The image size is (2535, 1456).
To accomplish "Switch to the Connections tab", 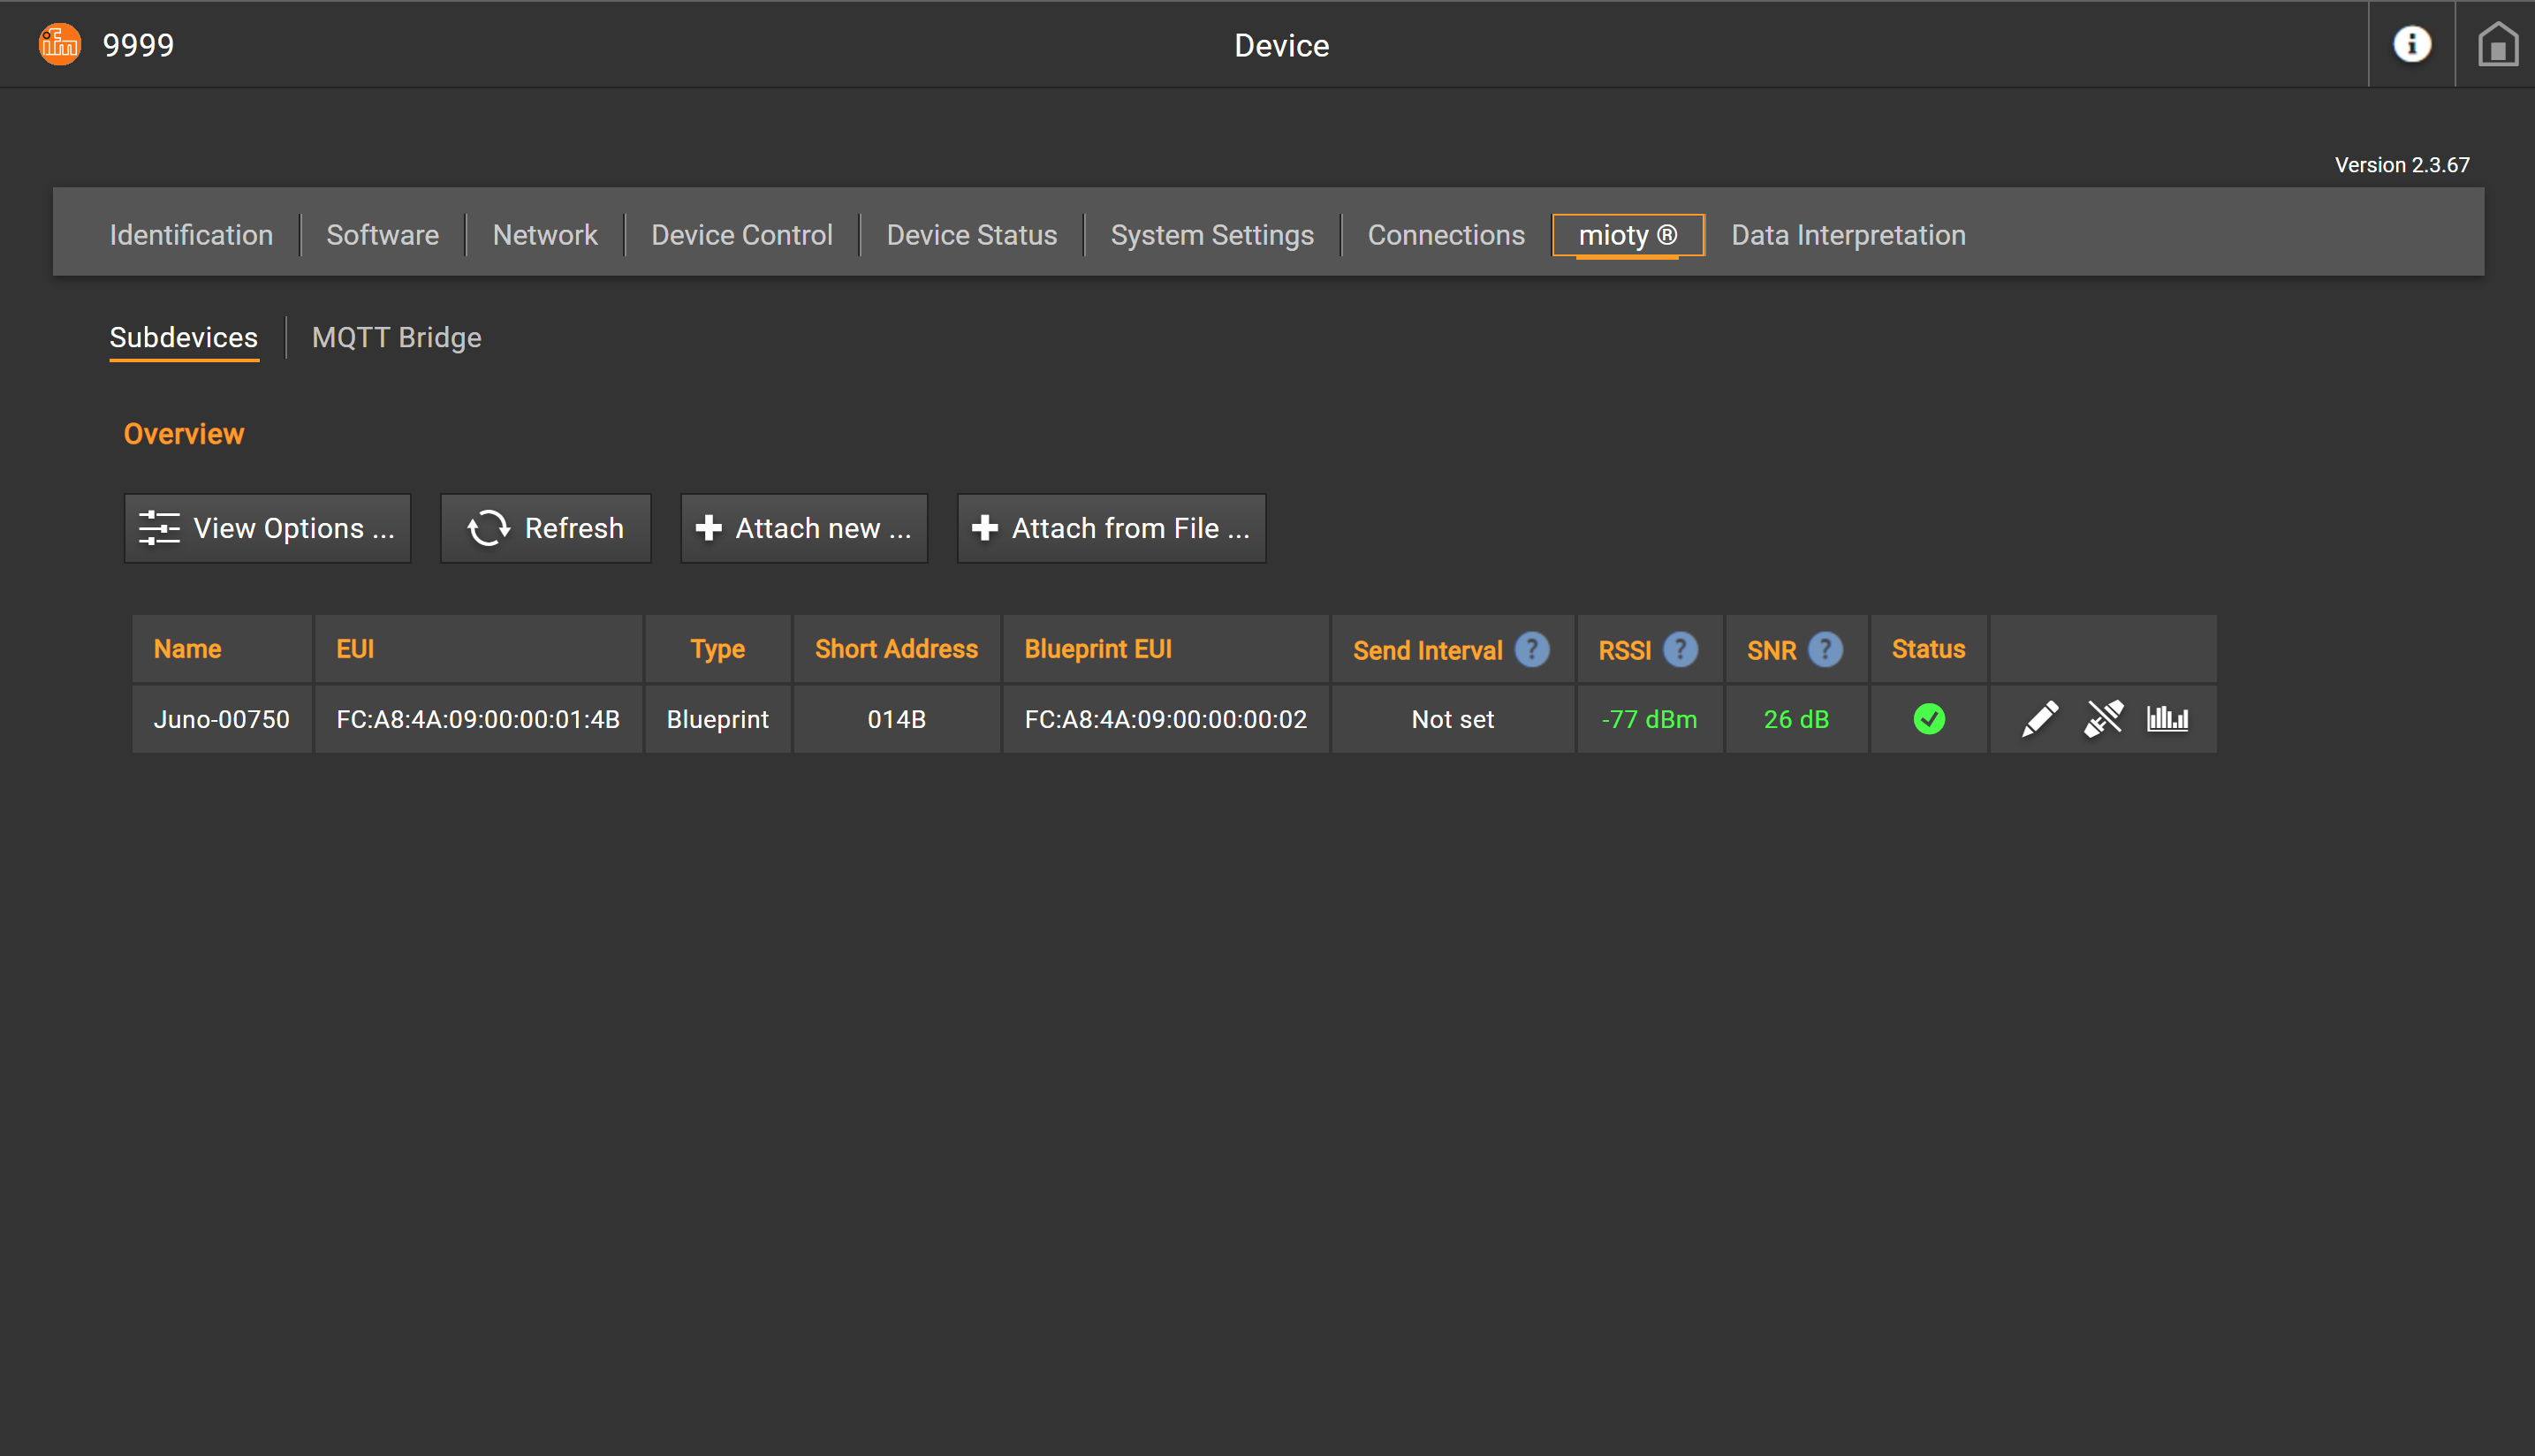I will 1446,235.
